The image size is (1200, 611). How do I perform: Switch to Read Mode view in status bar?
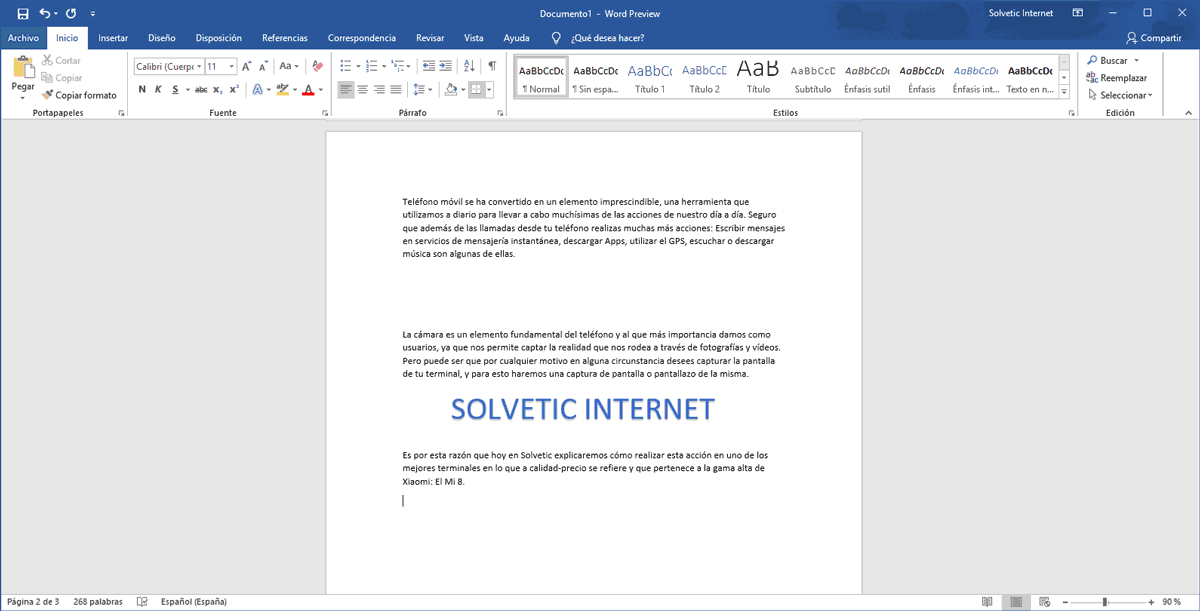(988, 602)
